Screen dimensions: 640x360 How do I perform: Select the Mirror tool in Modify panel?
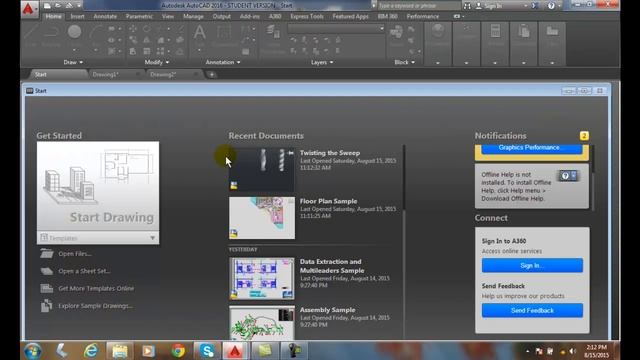pos(146,40)
